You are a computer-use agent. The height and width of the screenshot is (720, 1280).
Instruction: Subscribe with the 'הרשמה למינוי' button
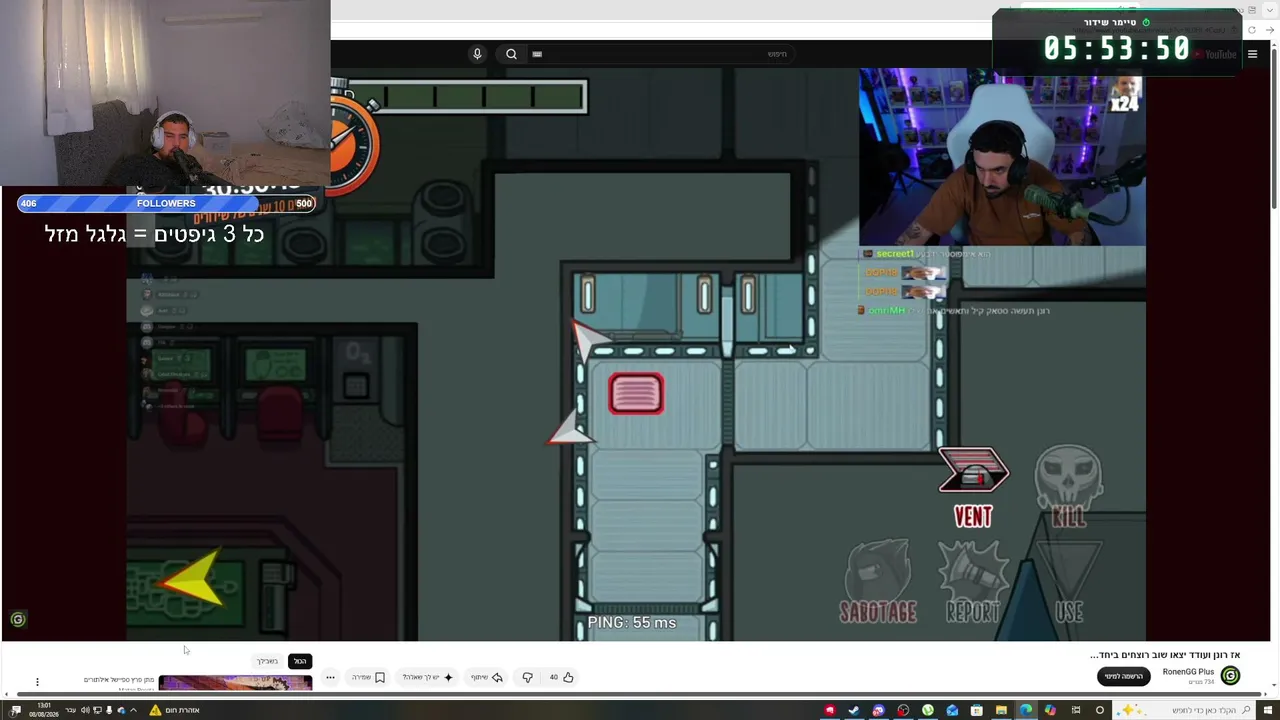[x=1124, y=676]
